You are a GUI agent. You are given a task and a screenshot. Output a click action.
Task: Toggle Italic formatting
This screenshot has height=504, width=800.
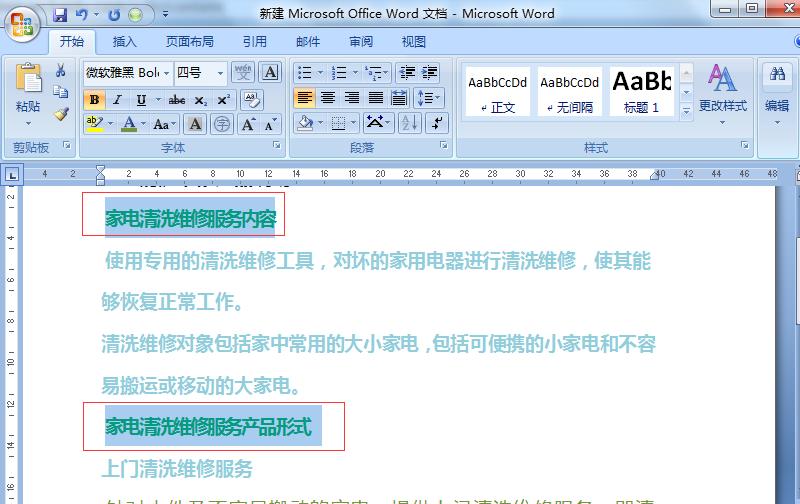click(117, 100)
